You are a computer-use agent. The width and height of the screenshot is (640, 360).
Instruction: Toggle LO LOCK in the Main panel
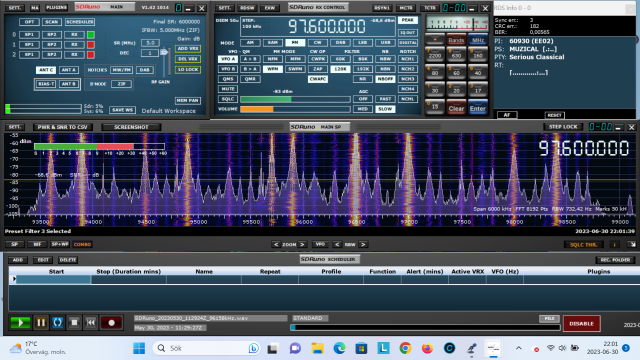click(x=188, y=69)
